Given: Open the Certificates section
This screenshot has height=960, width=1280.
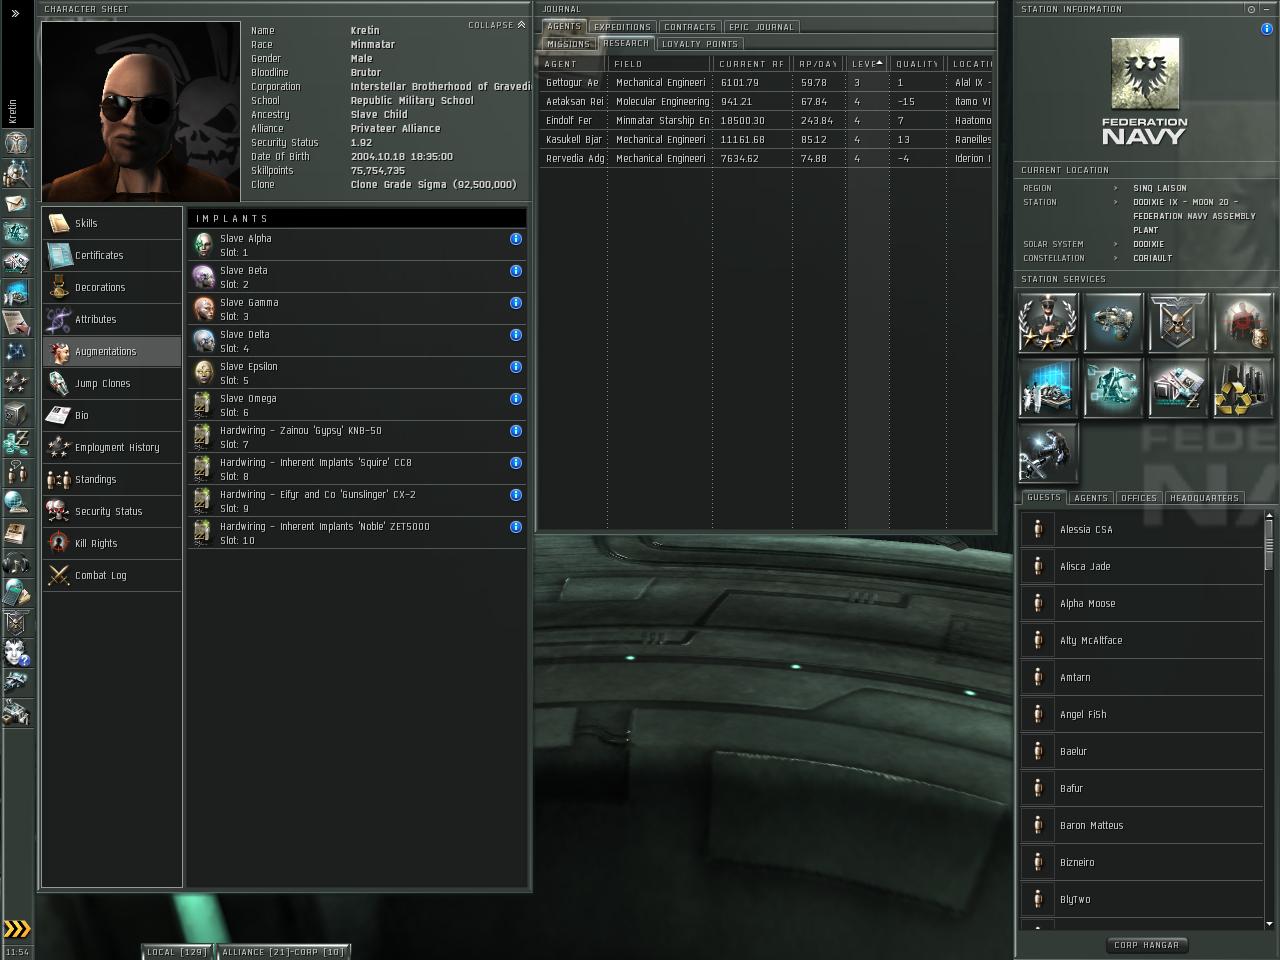Looking at the screenshot, I should coord(112,255).
